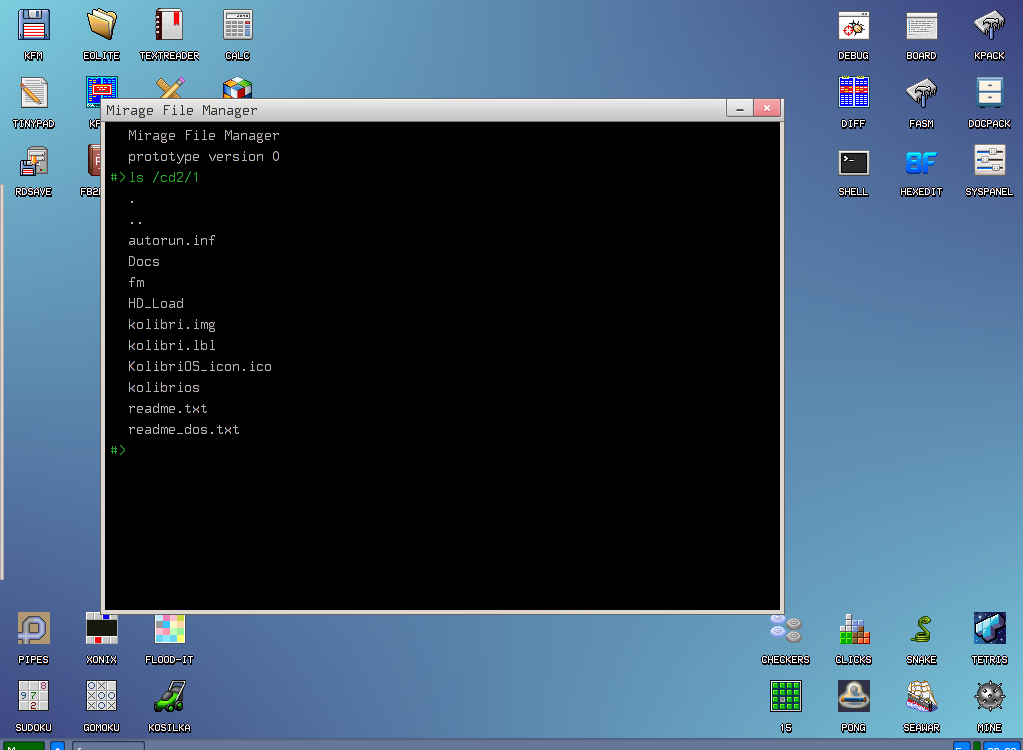1023x750 pixels.
Task: Launch the FASM assembler icon
Action: (x=921, y=93)
